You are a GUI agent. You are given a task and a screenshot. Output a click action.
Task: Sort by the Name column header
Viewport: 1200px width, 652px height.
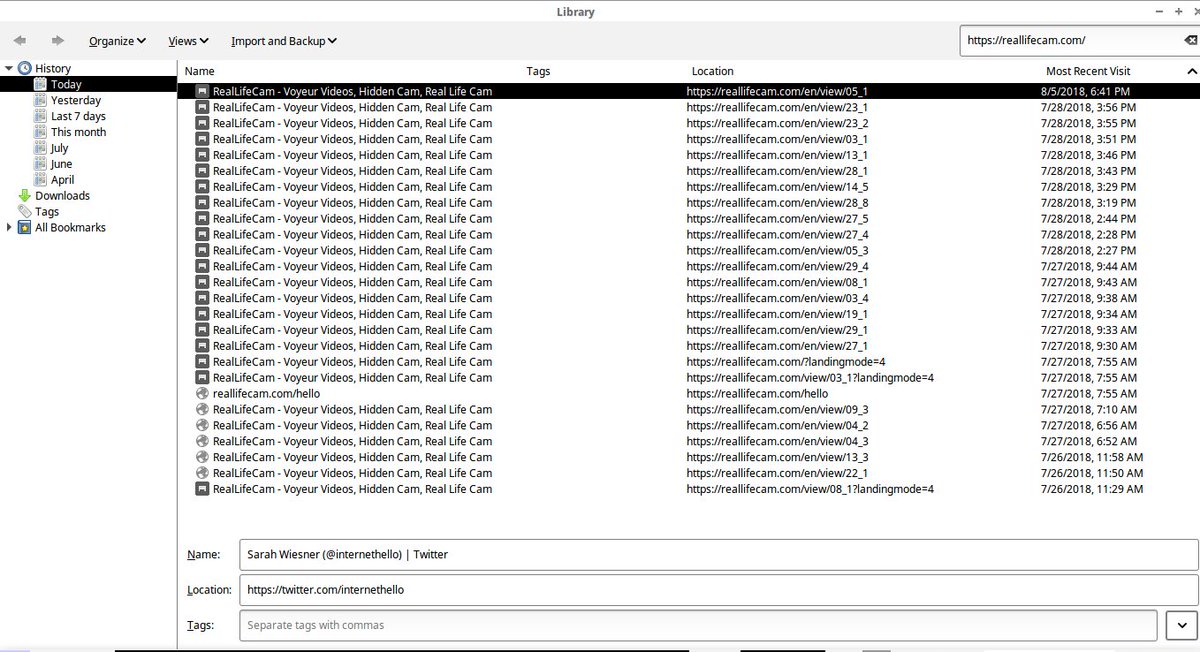click(x=199, y=71)
